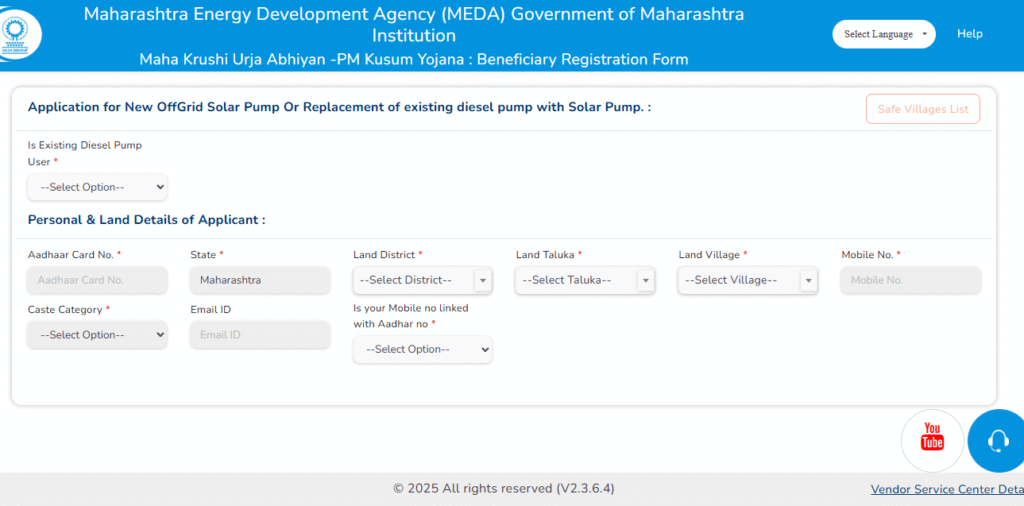This screenshot has height=506, width=1024.
Task: Open the headset support chat icon
Action: click(997, 441)
